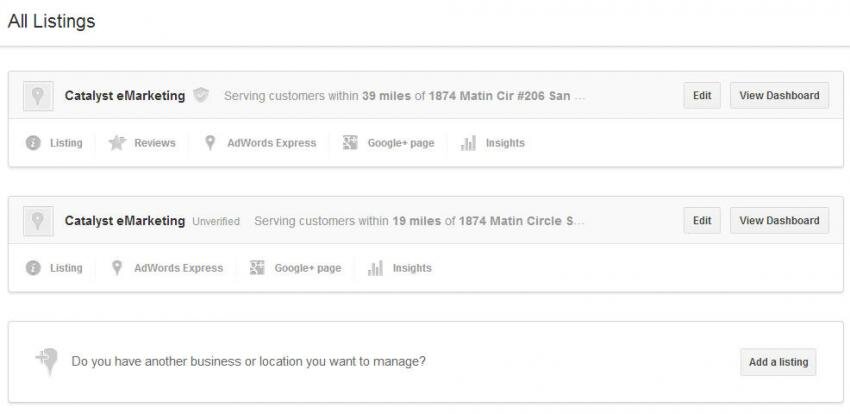Click Listing info icon in Unverified listing
This screenshot has height=414, width=850.
(x=34, y=268)
